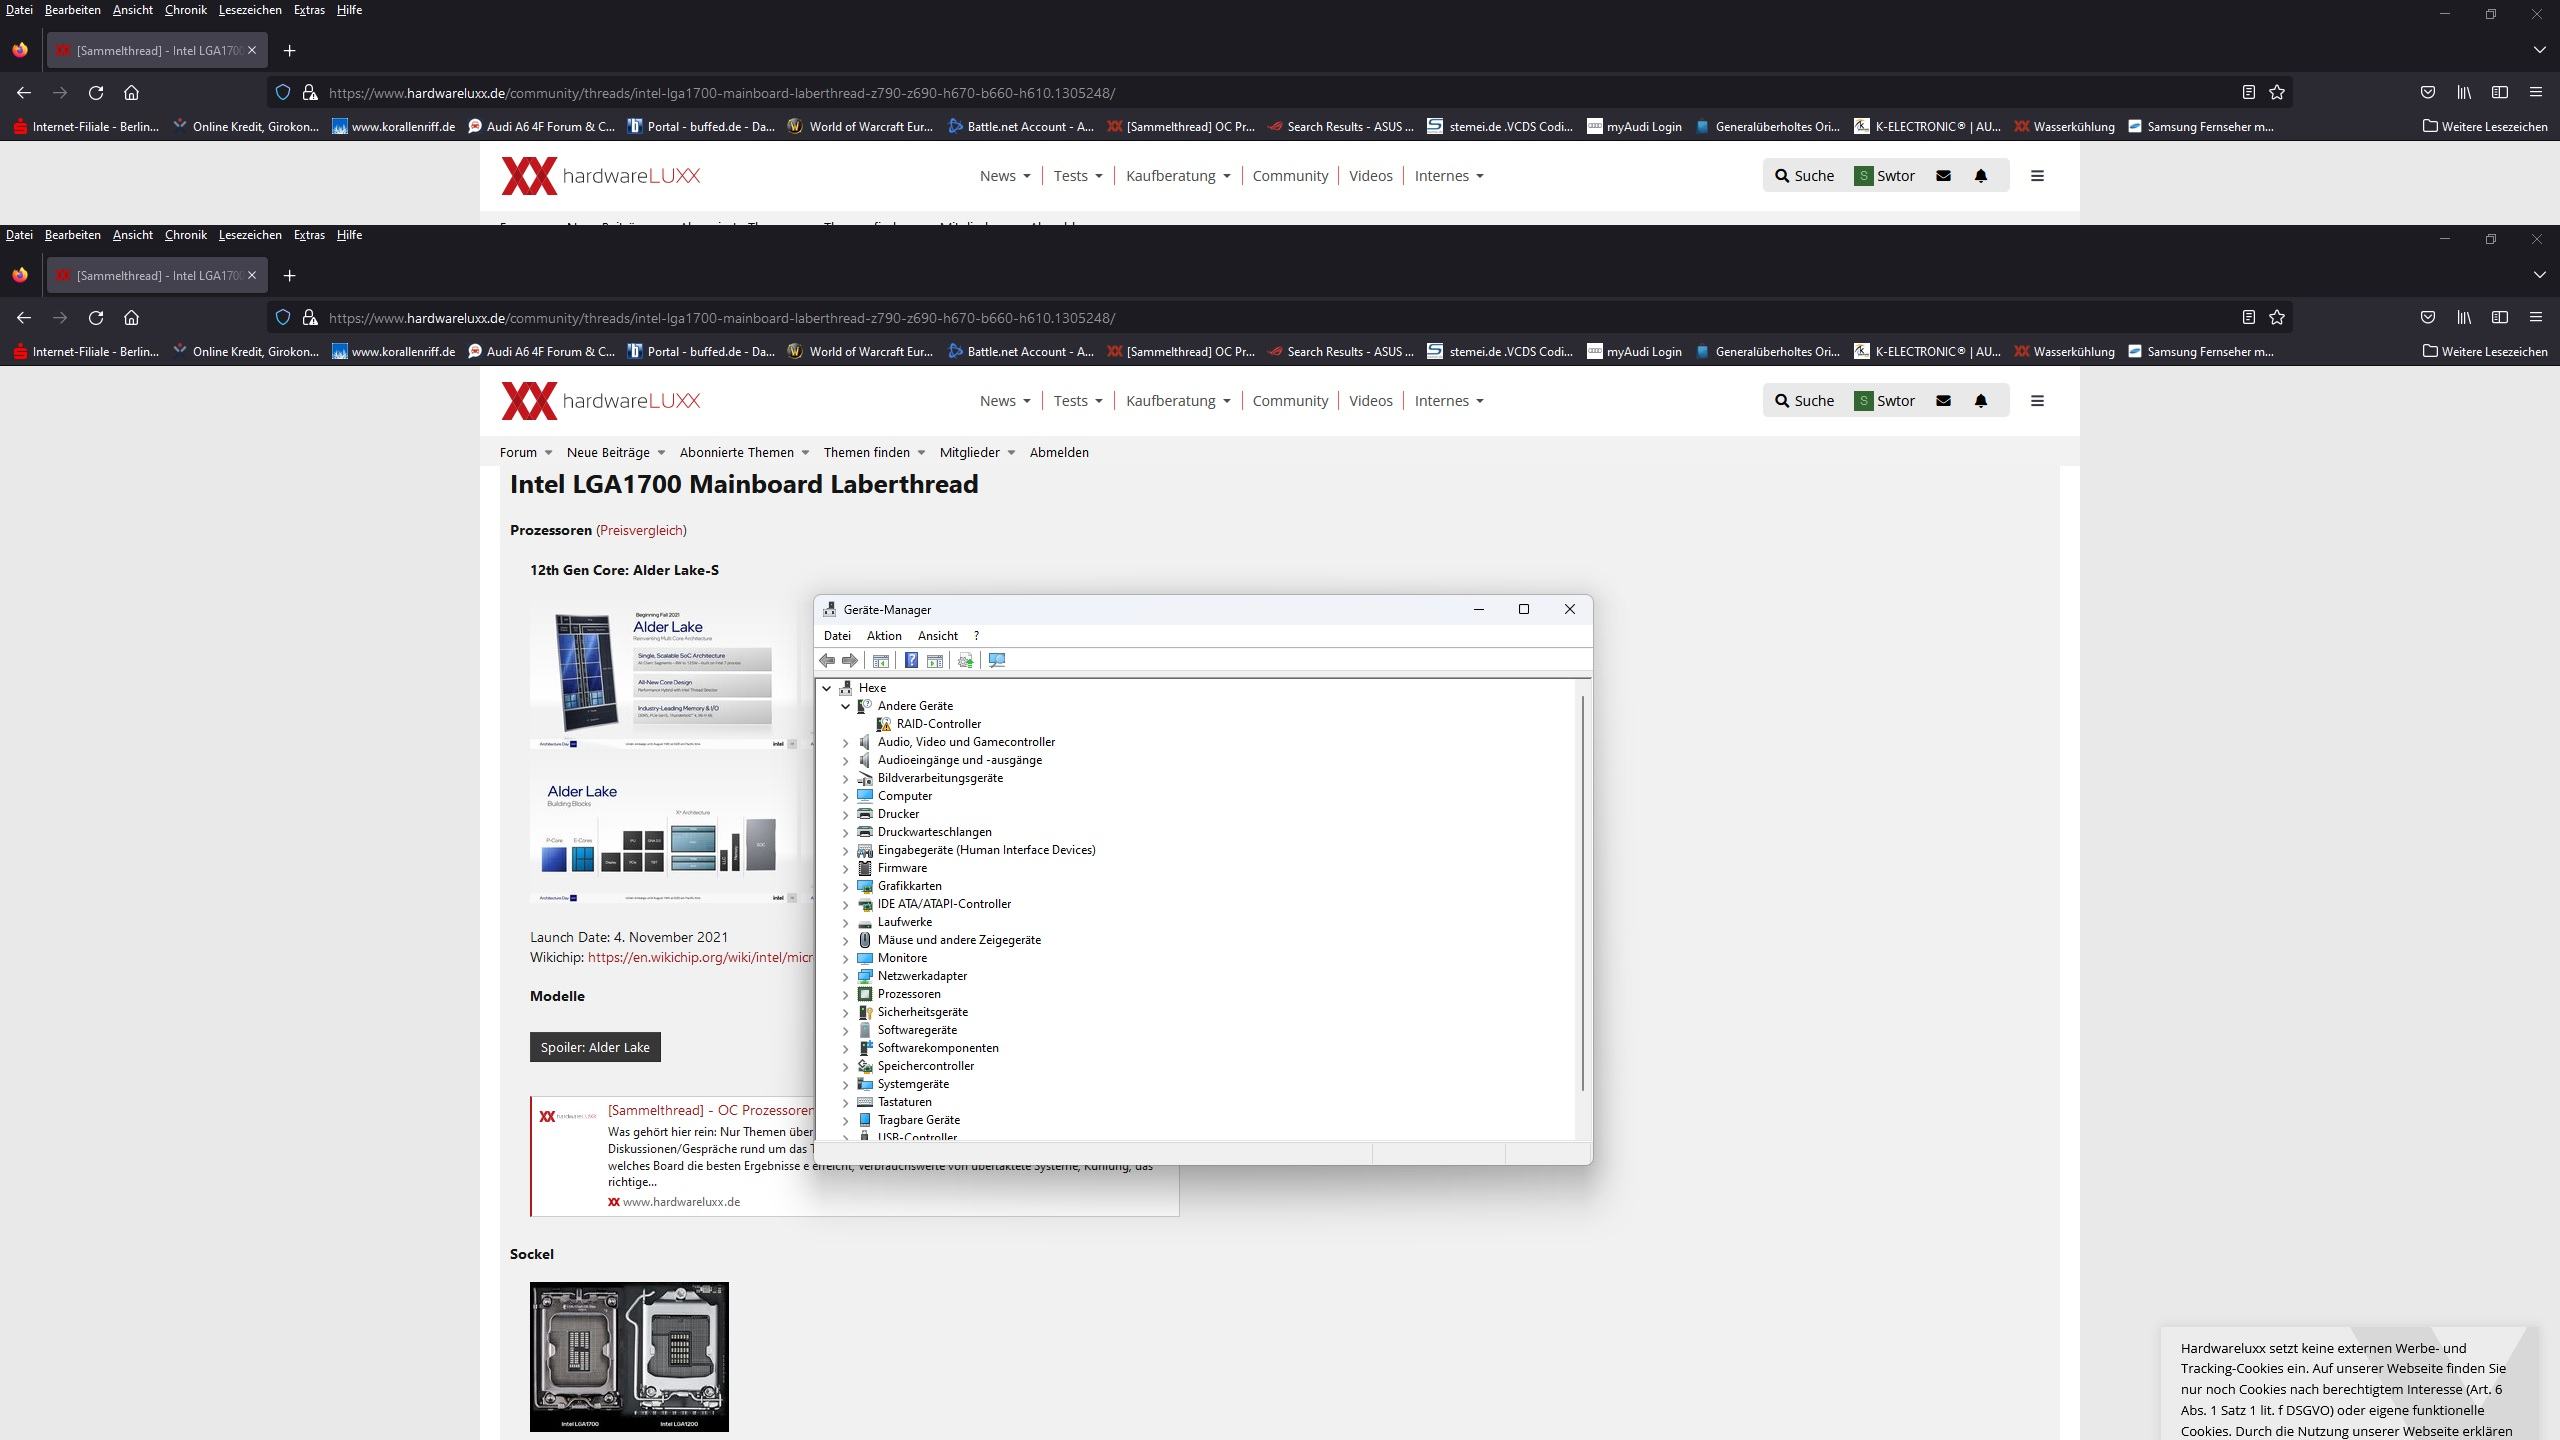This screenshot has height=1440, width=2560.
Task: Click the Home icon in lower Firefox window
Action: point(131,318)
